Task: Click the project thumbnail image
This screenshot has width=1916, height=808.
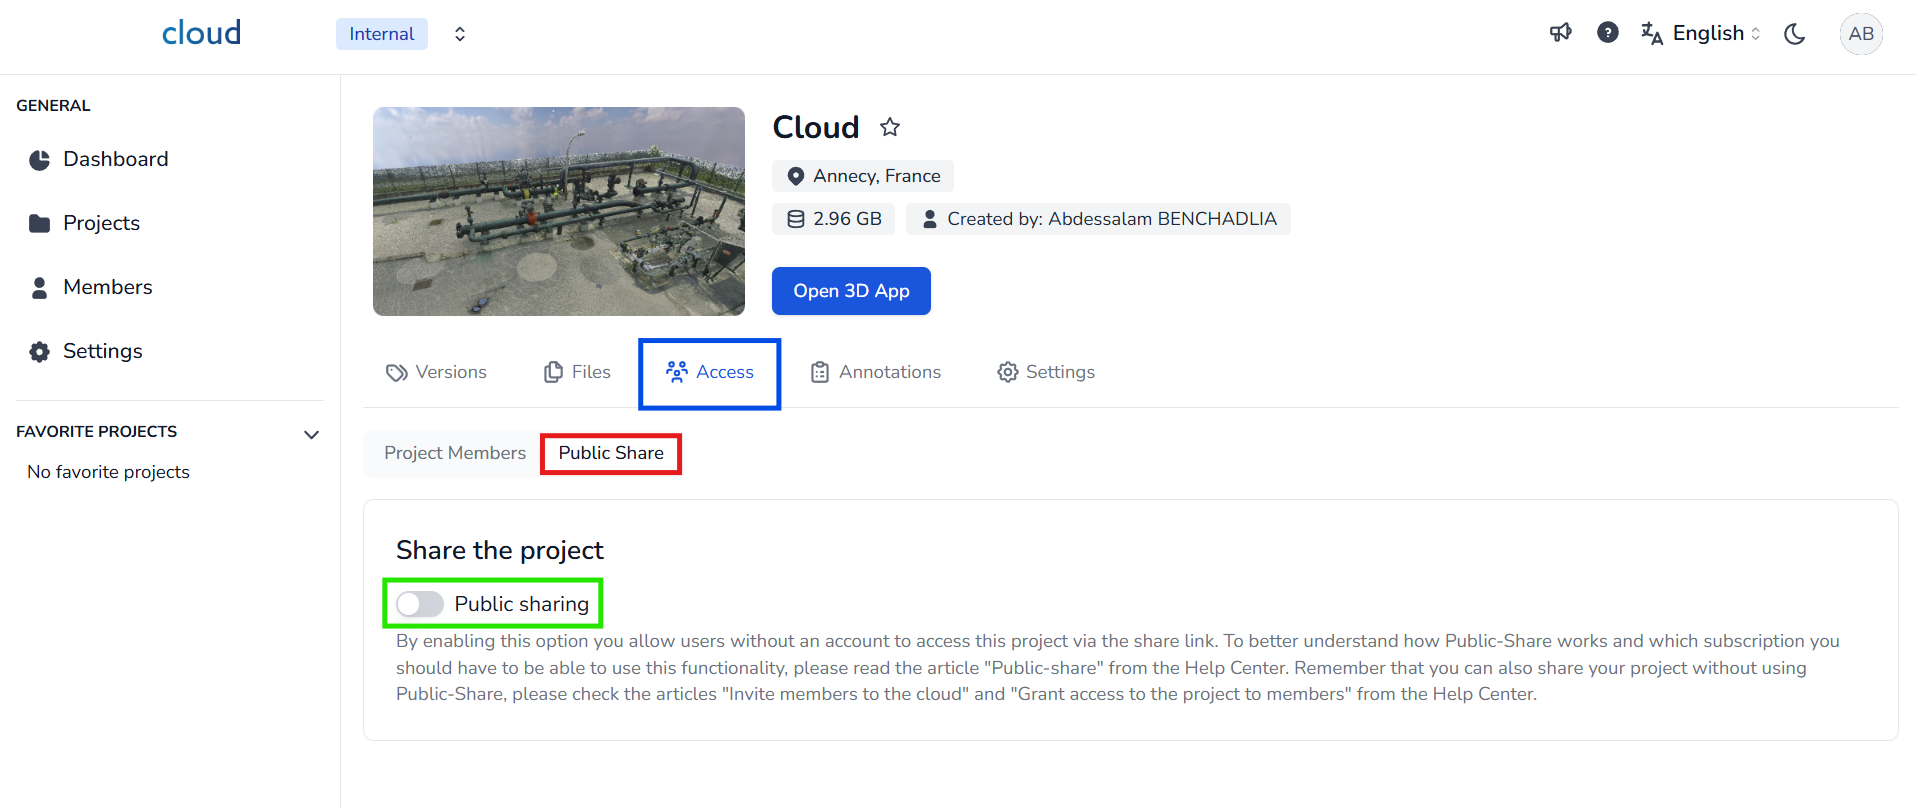Action: (x=558, y=211)
